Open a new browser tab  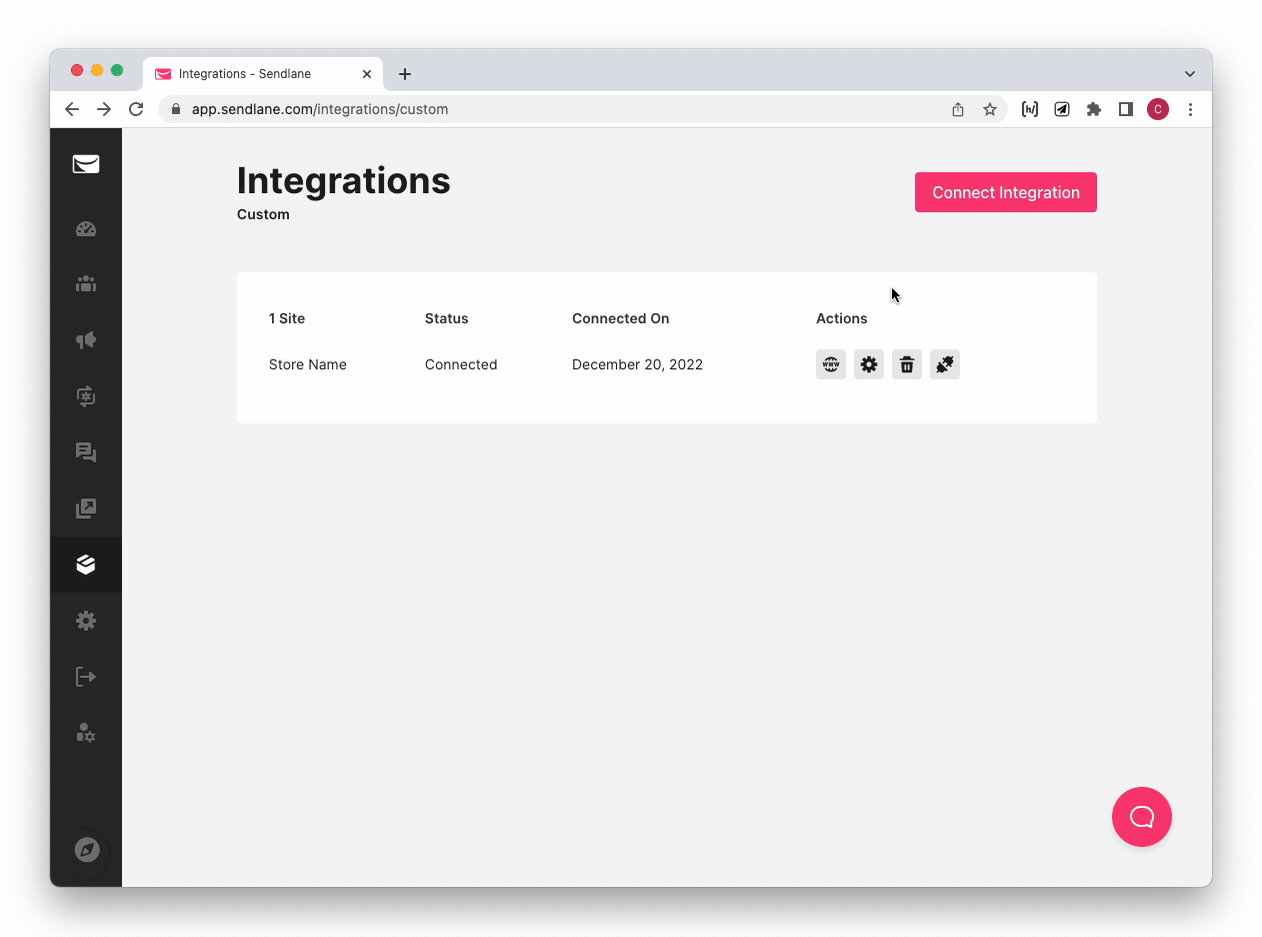tap(405, 74)
